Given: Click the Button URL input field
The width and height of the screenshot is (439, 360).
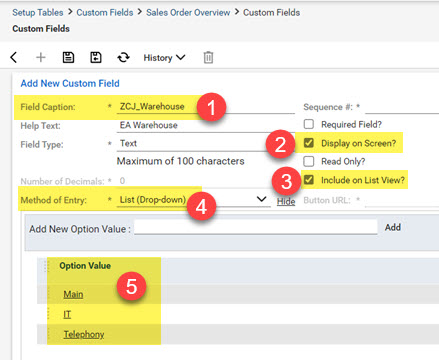Looking at the screenshot, I should click(402, 200).
